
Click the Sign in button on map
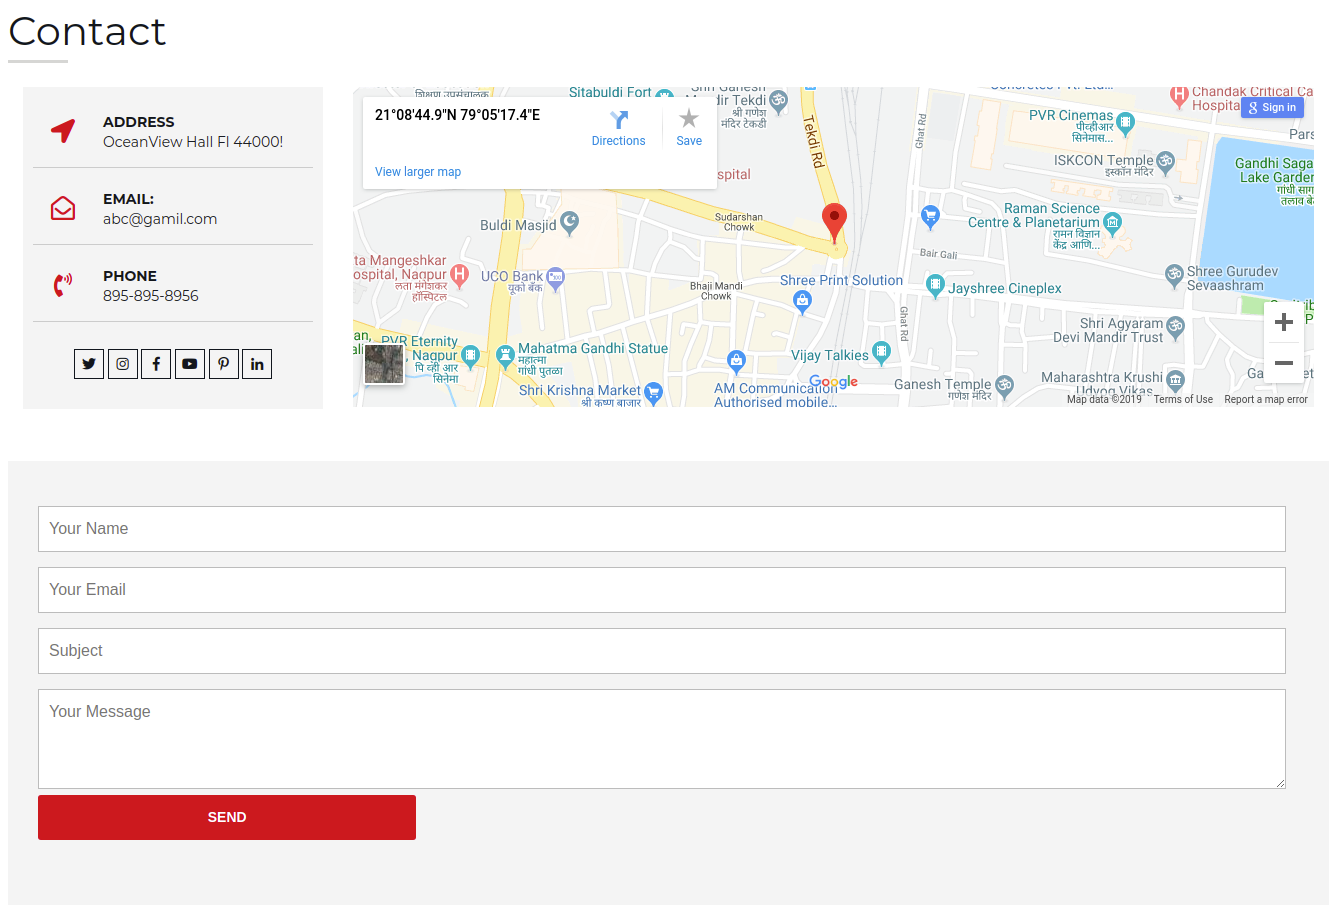pyautogui.click(x=1272, y=108)
